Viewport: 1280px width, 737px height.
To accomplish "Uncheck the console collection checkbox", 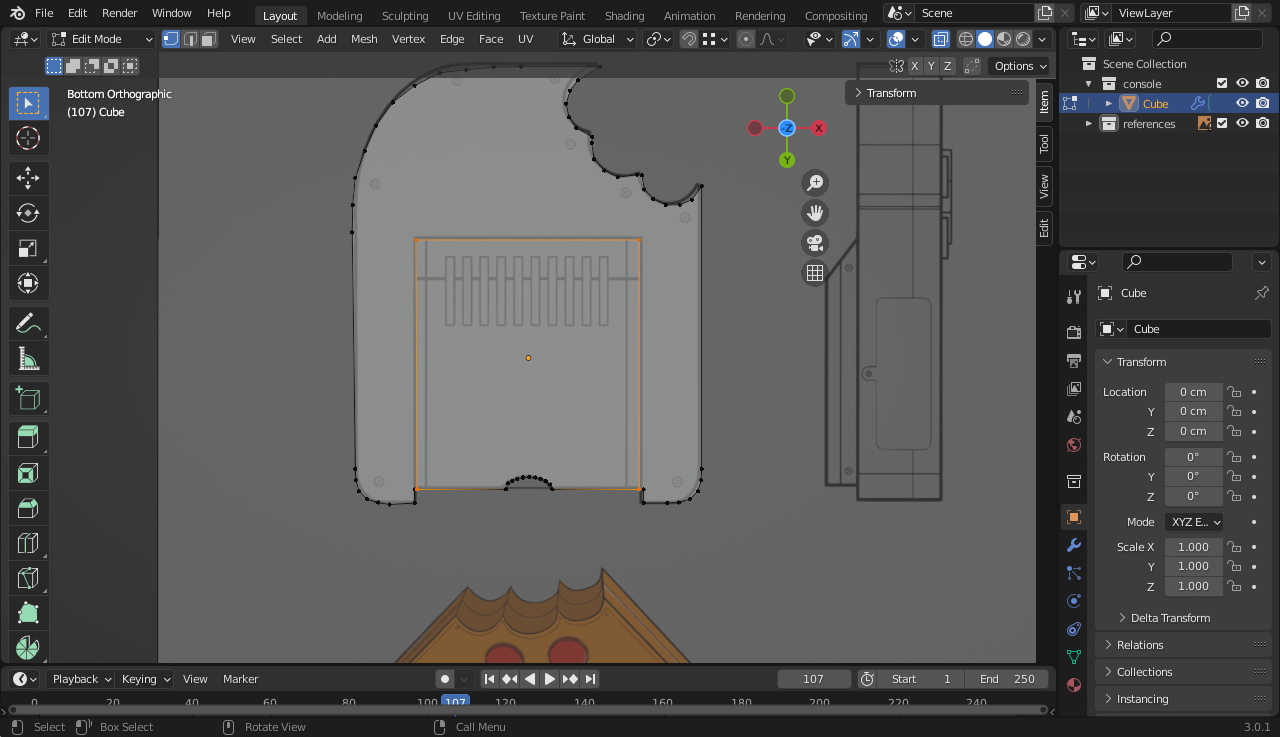I will (x=1222, y=84).
